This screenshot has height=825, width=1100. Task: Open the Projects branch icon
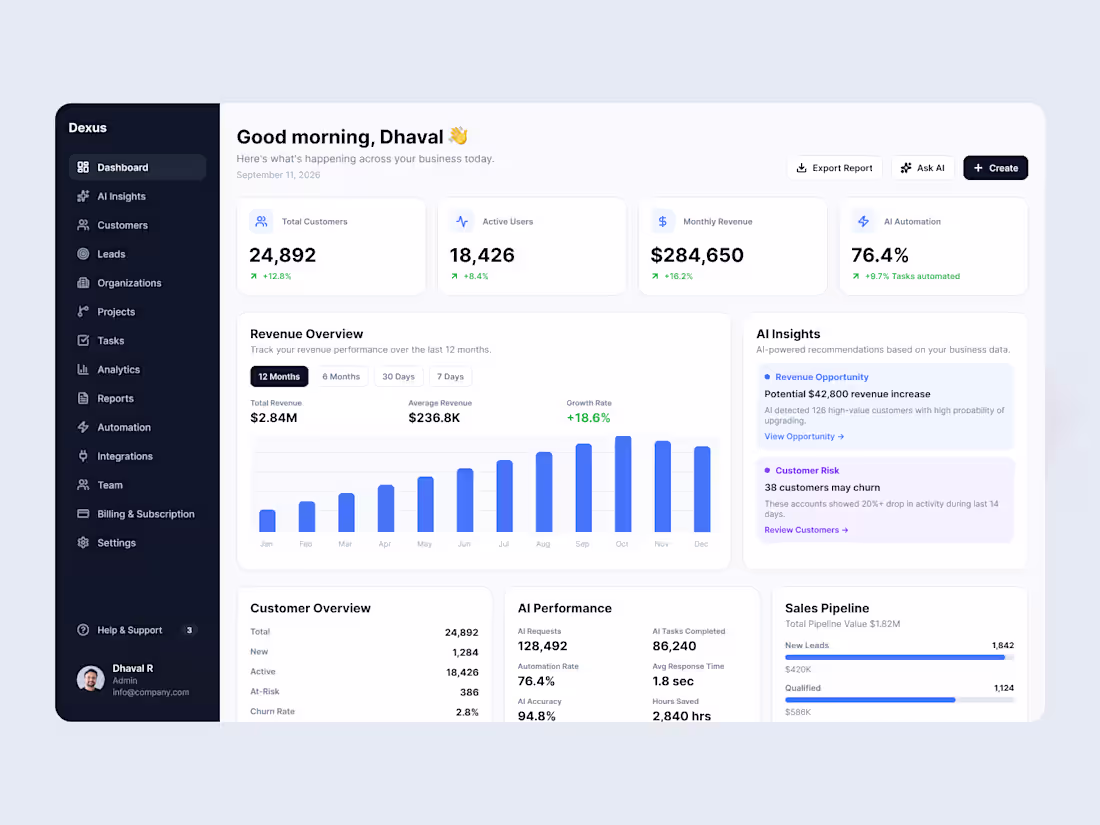point(83,311)
